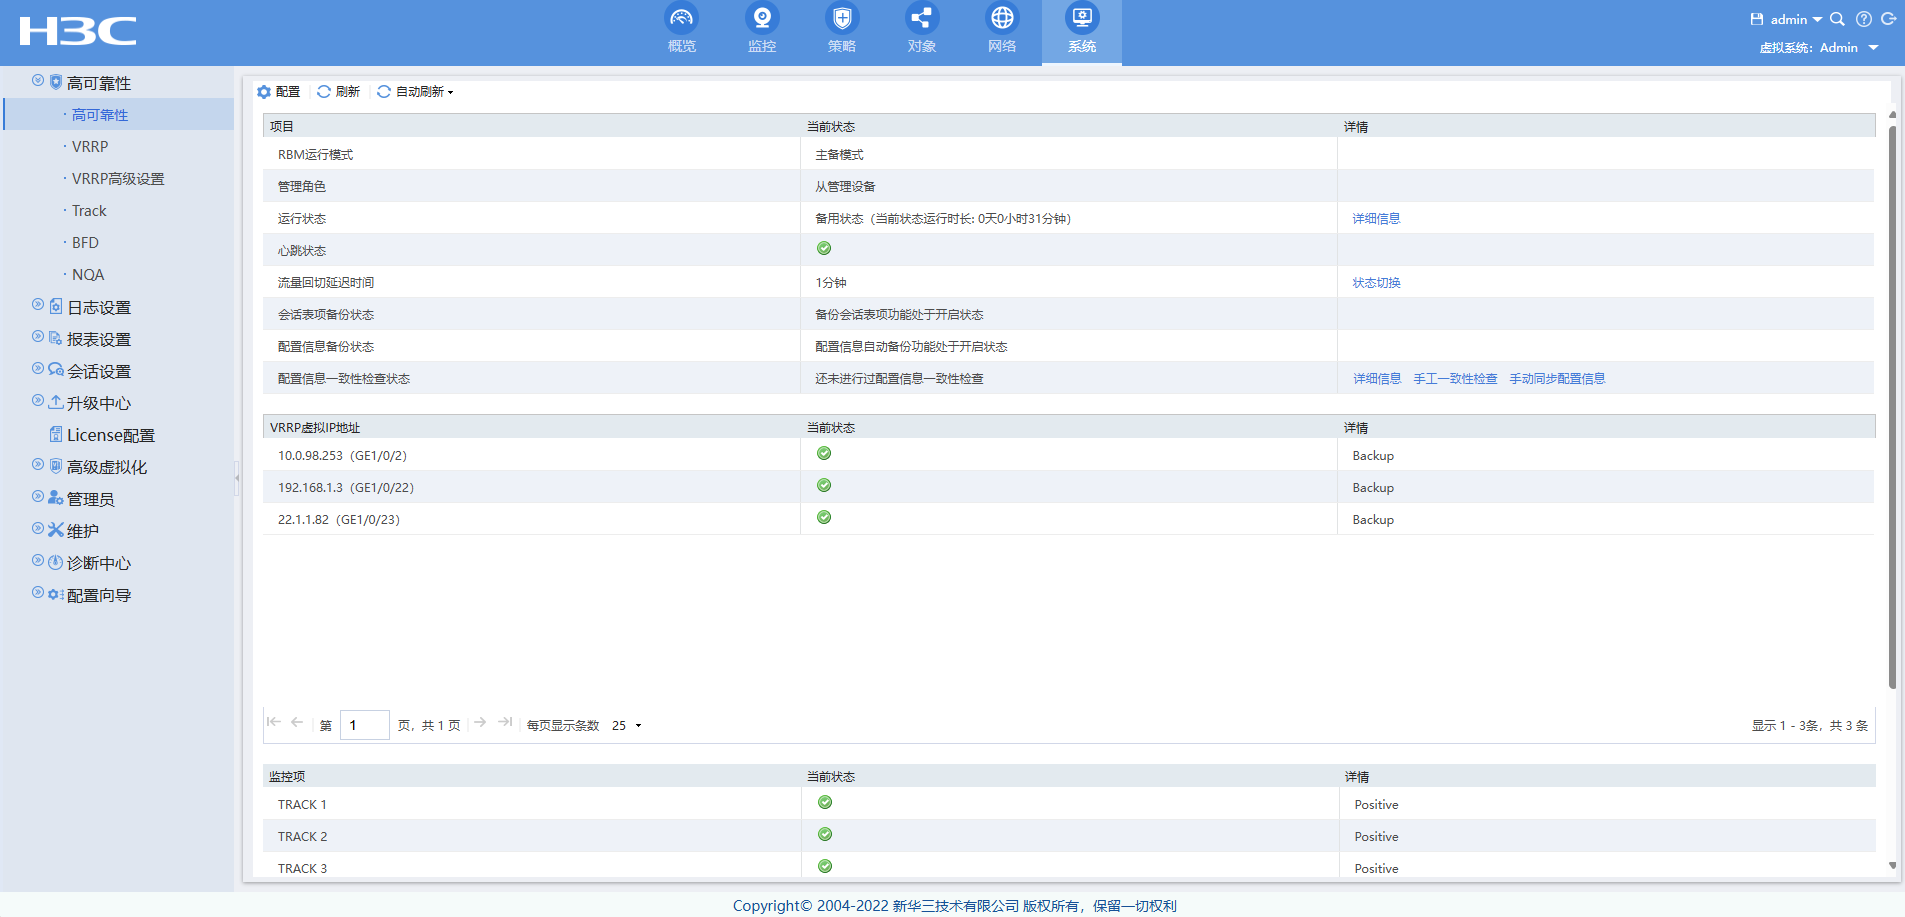Open the 网络 network globe icon
This screenshot has width=1905, height=917.
[x=1002, y=18]
